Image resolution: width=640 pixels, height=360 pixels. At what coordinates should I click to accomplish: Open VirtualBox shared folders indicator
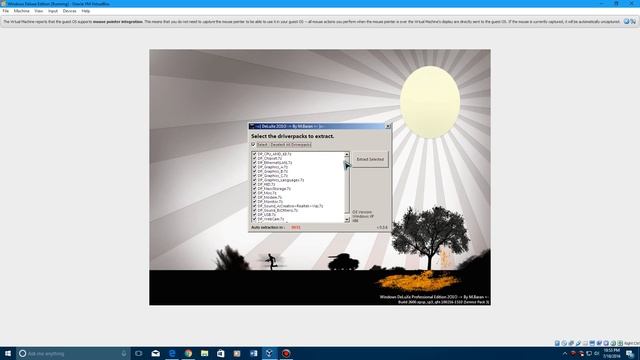tap(585, 343)
